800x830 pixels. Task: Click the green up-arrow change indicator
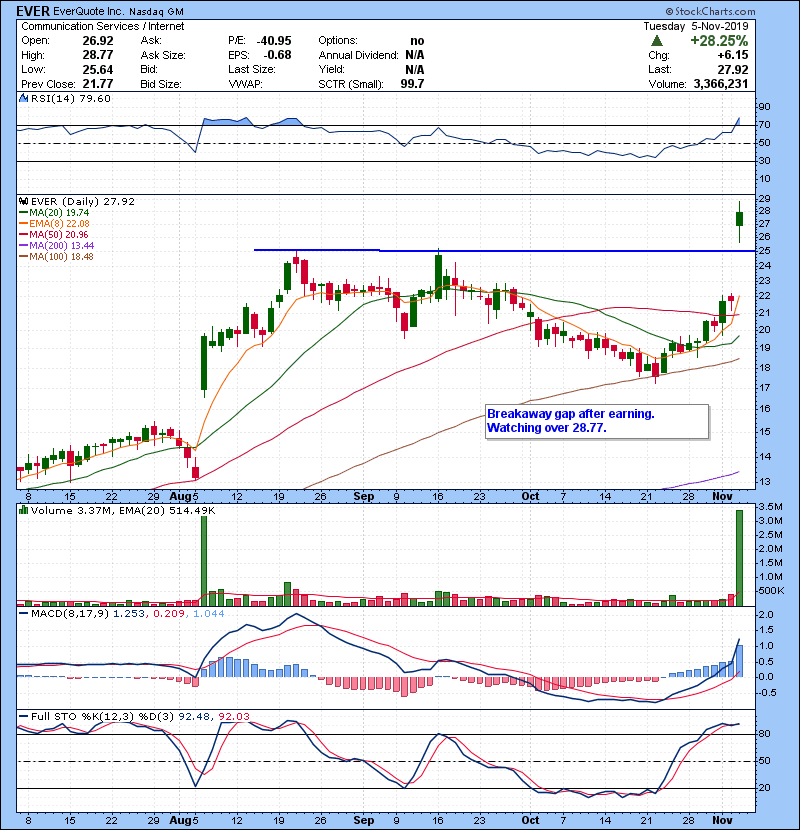pyautogui.click(x=657, y=40)
